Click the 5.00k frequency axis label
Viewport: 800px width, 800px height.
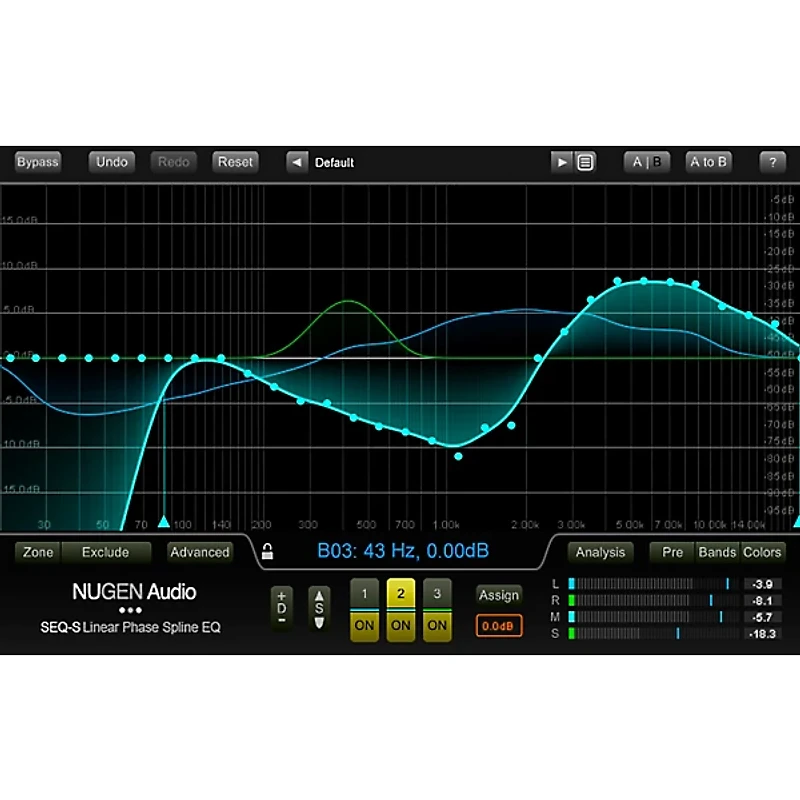pos(630,524)
